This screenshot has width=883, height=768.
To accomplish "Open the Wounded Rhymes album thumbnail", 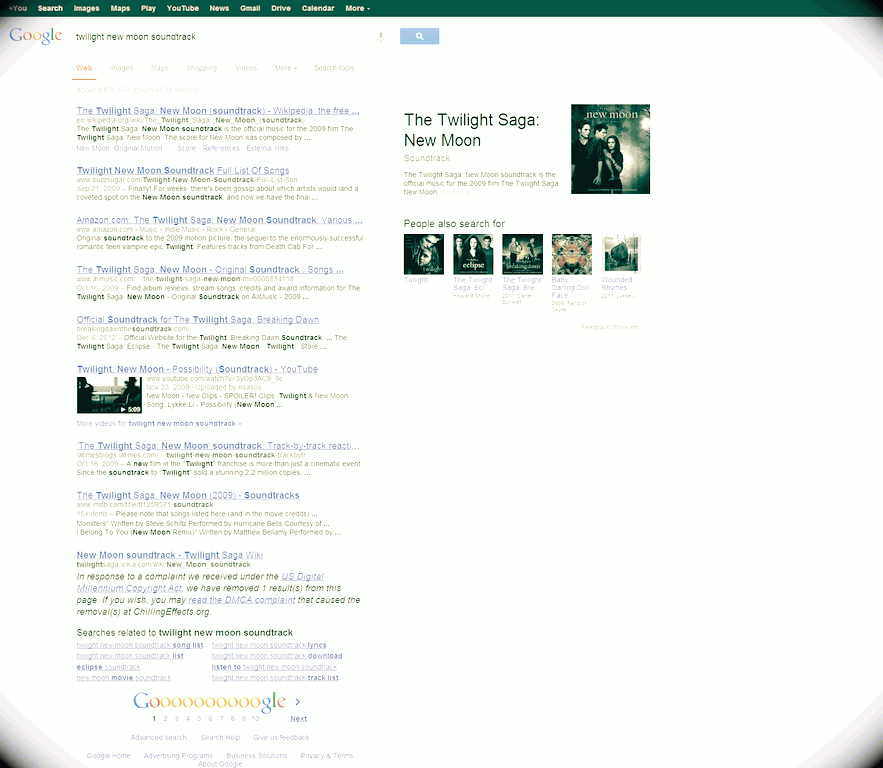I will 621,254.
